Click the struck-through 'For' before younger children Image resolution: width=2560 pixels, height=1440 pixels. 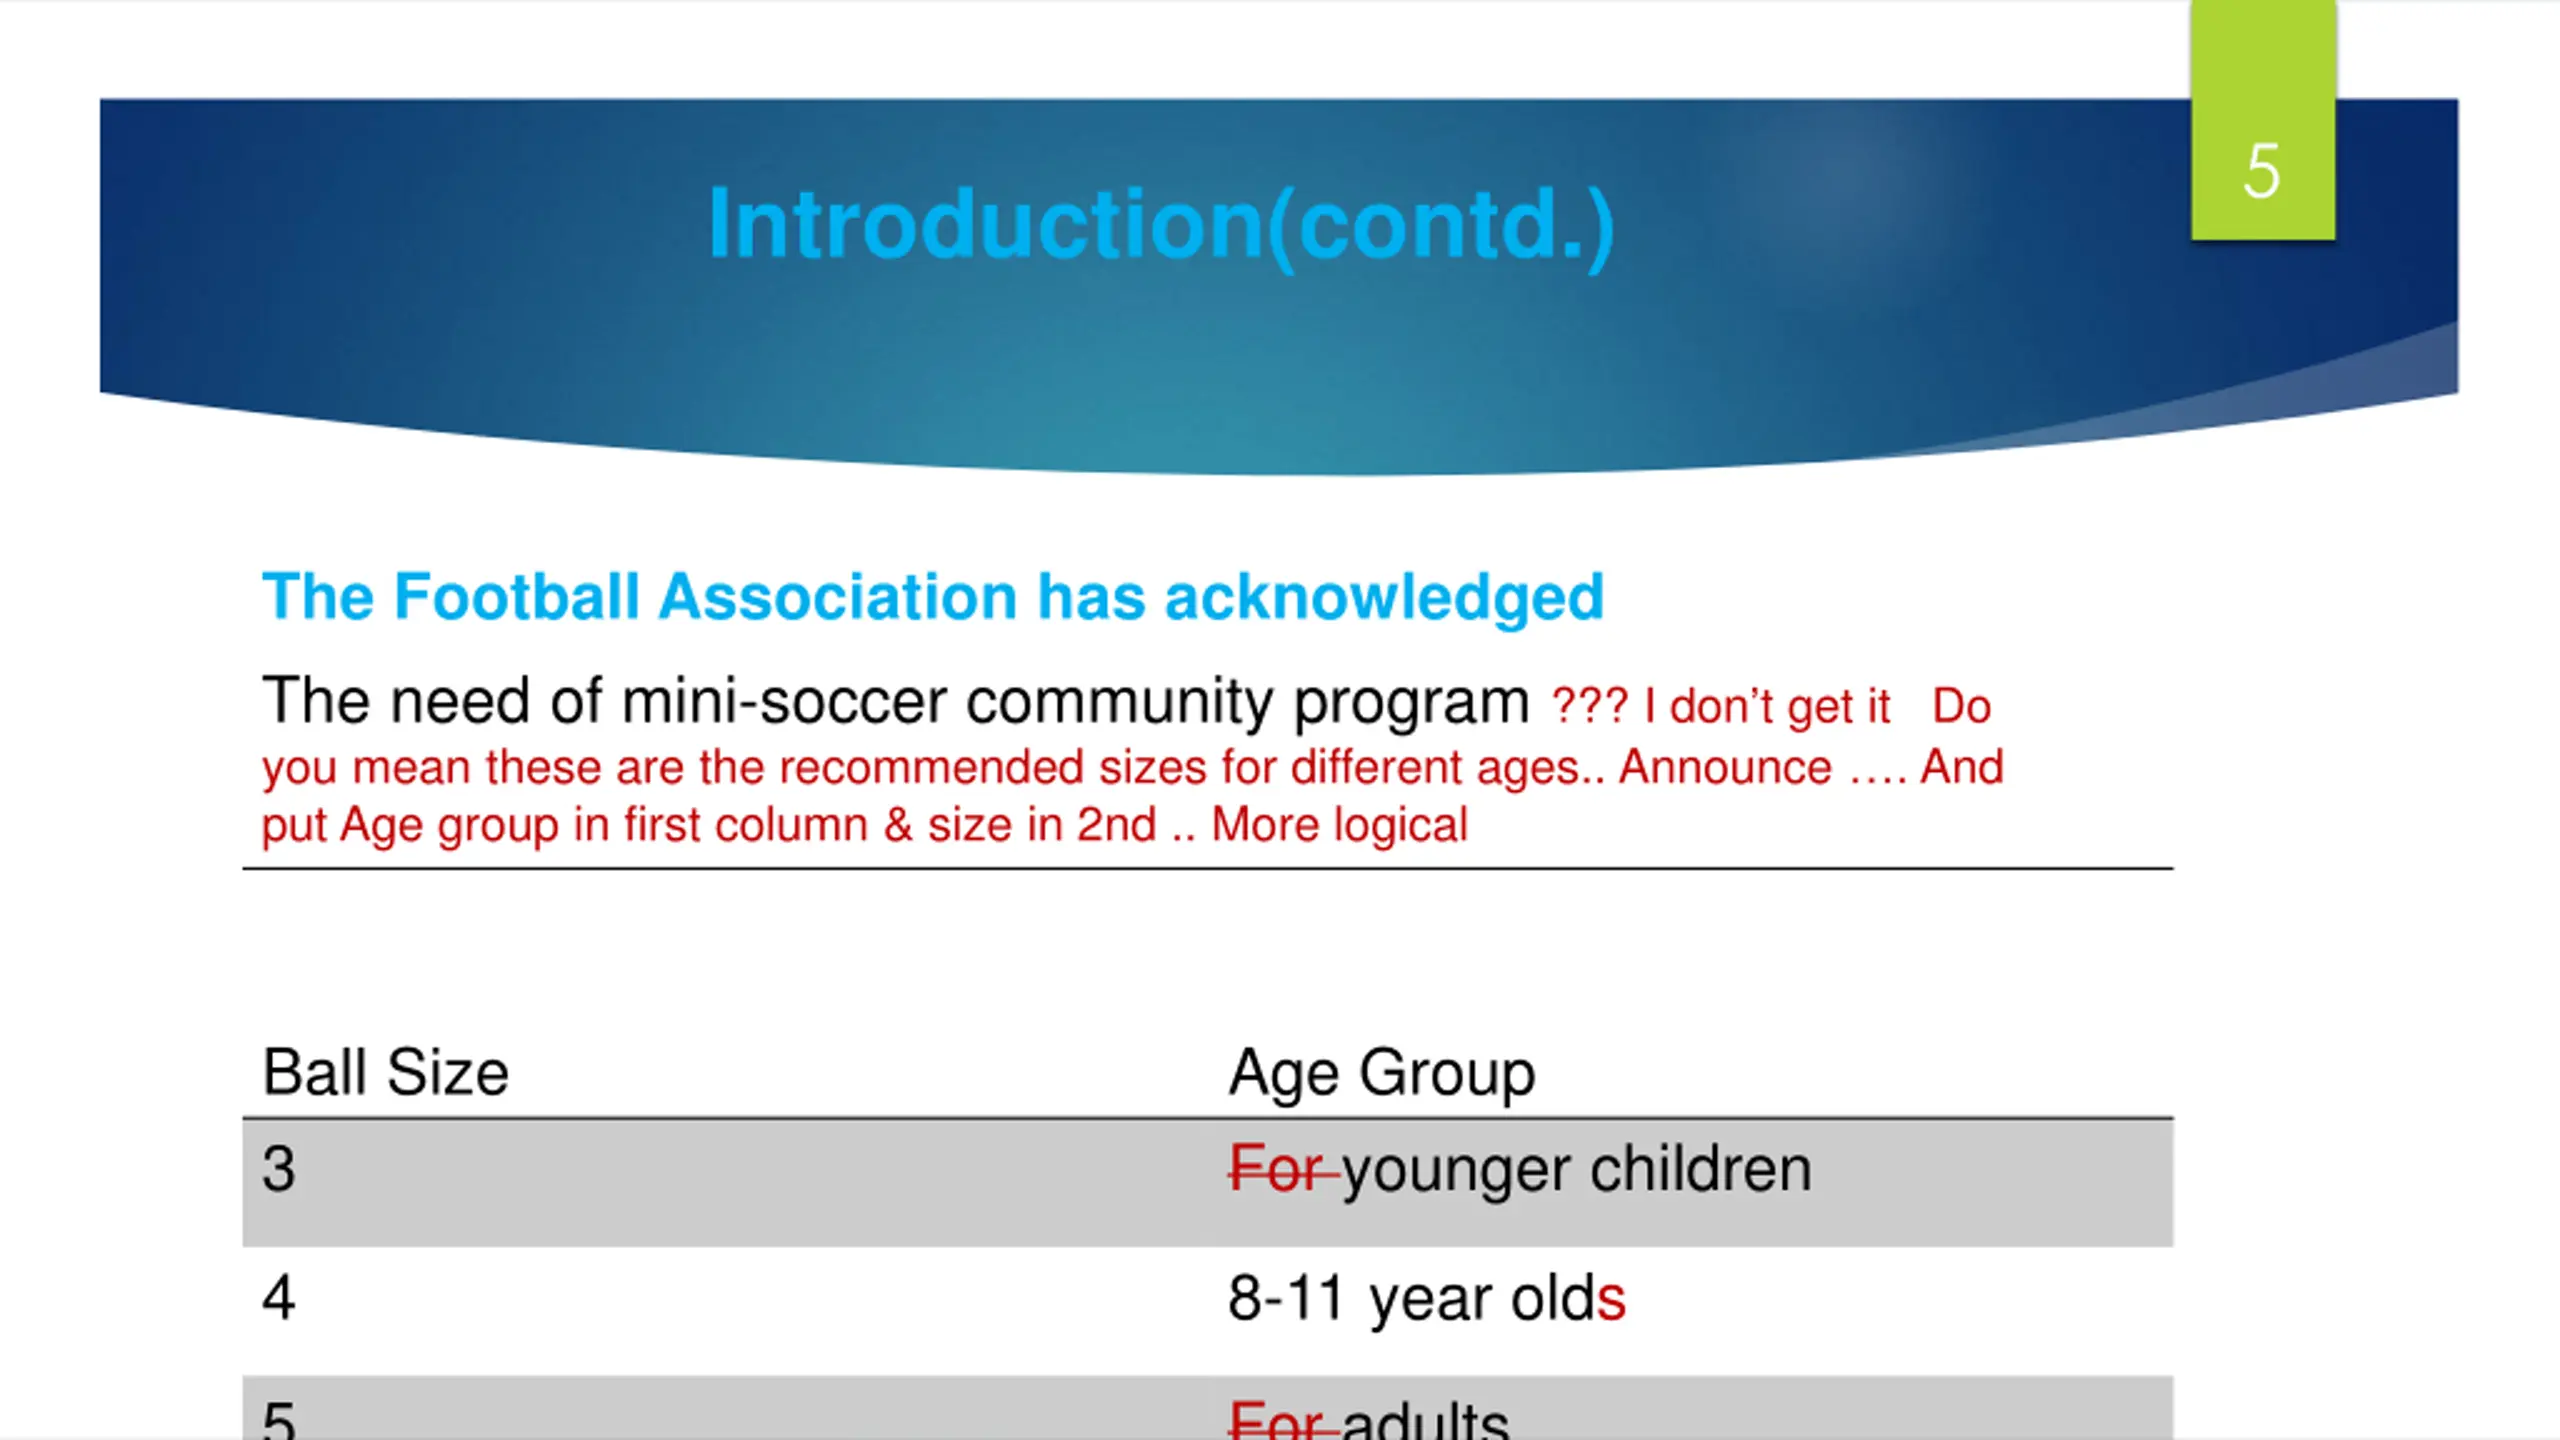tap(1282, 1169)
